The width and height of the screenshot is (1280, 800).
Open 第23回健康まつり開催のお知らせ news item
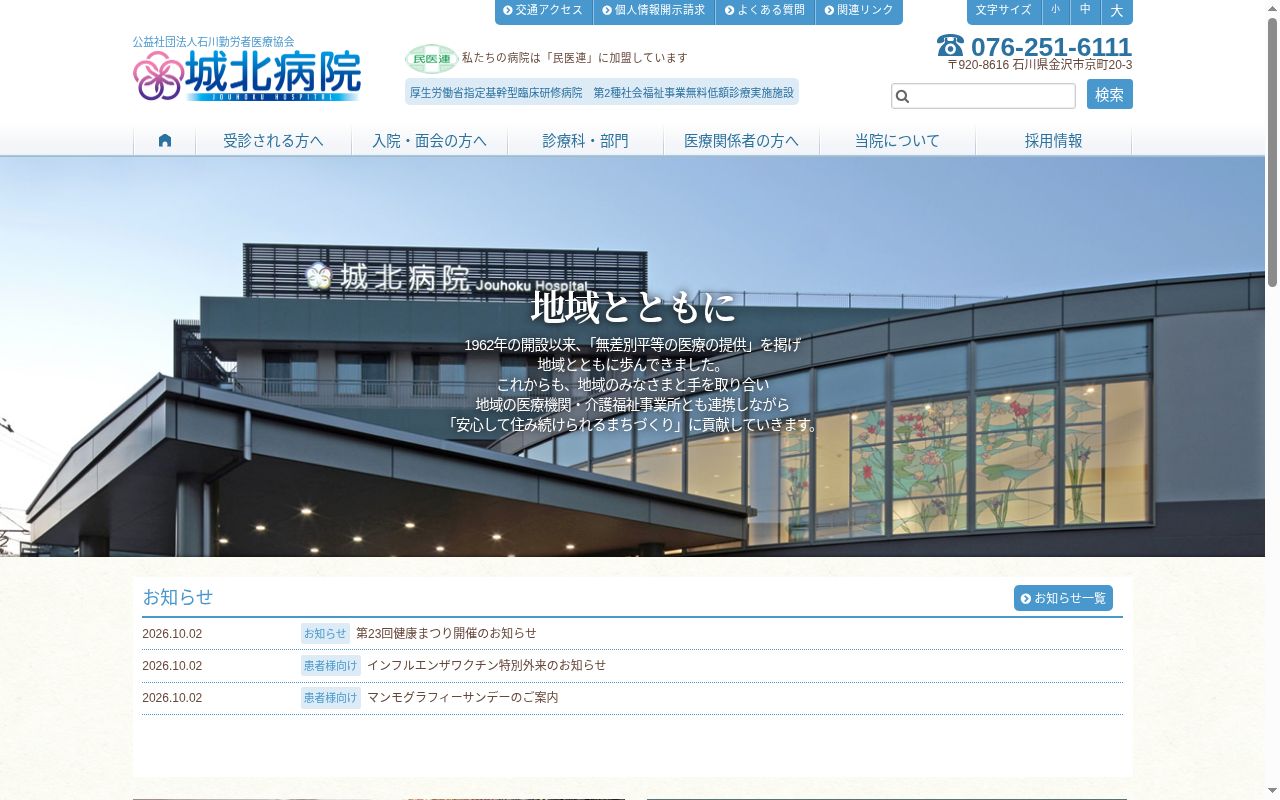pos(446,633)
